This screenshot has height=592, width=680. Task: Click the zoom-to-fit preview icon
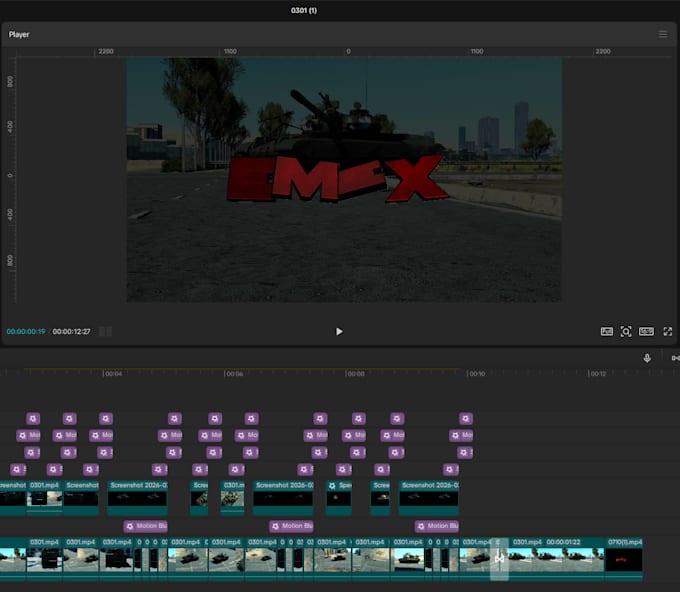626,331
